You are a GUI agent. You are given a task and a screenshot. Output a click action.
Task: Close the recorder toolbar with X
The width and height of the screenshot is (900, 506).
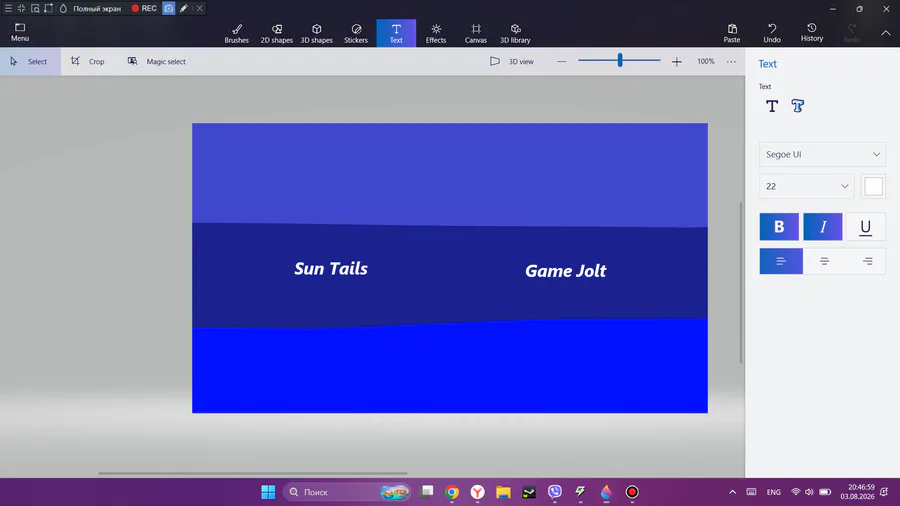tap(199, 8)
